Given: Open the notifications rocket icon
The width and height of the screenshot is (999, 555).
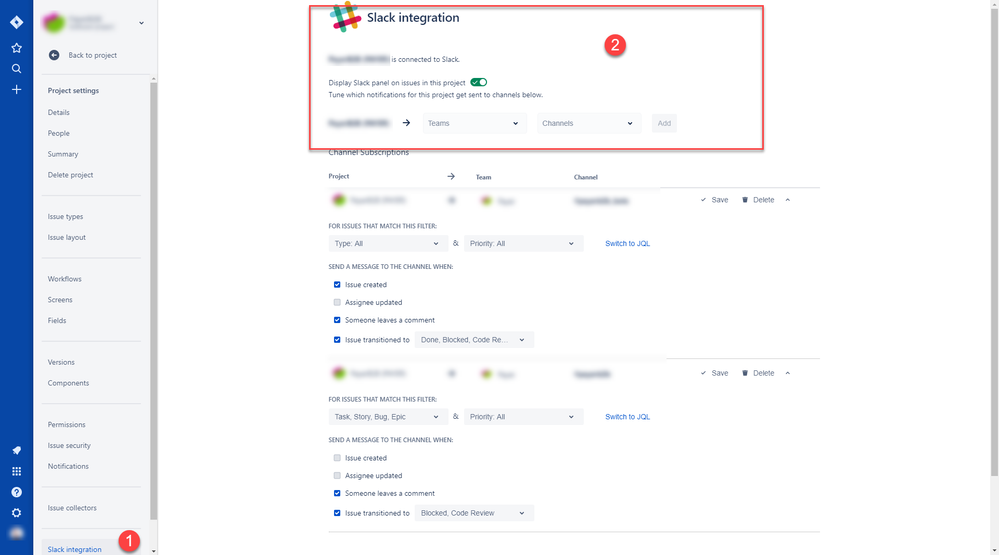Looking at the screenshot, I should (x=17, y=450).
